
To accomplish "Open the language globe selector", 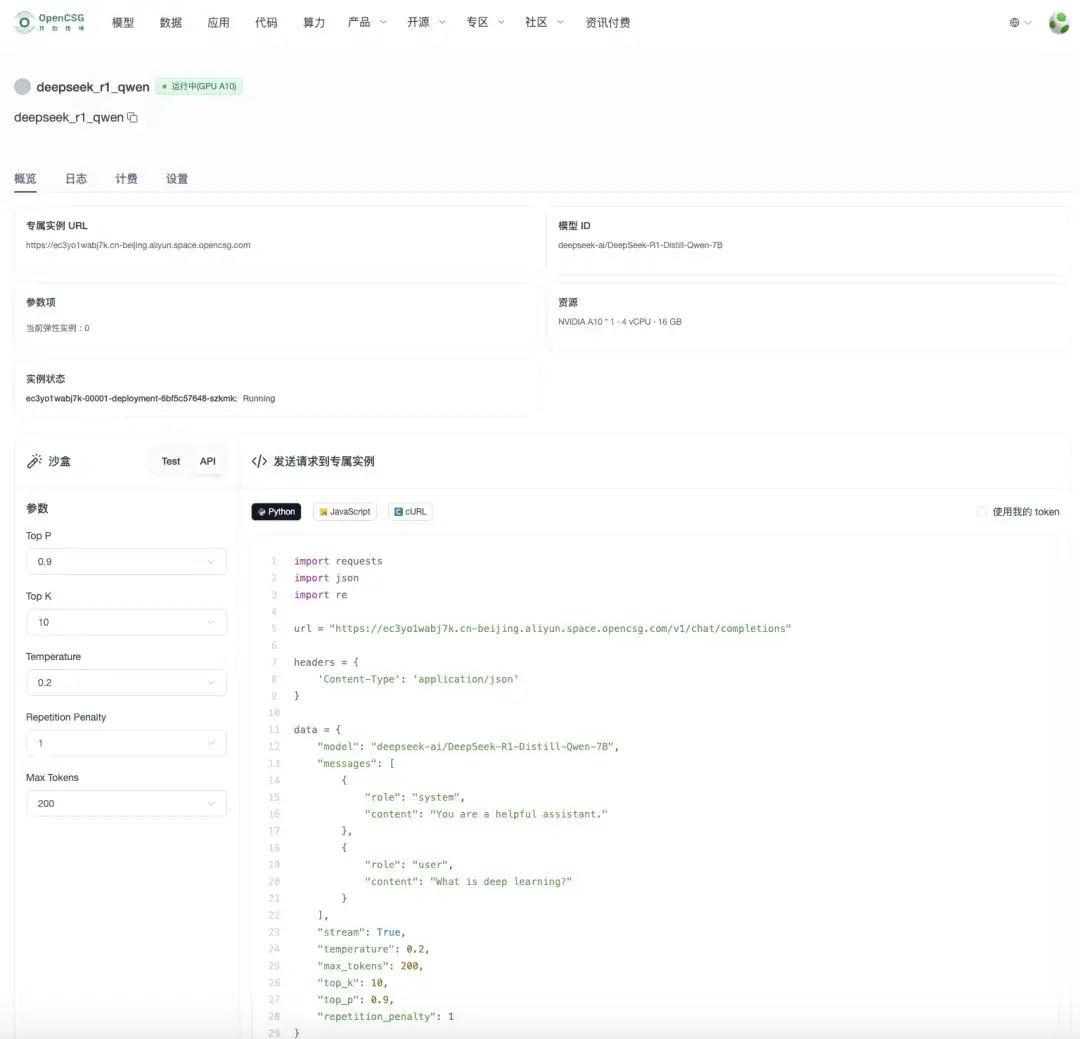I will tap(1020, 23).
